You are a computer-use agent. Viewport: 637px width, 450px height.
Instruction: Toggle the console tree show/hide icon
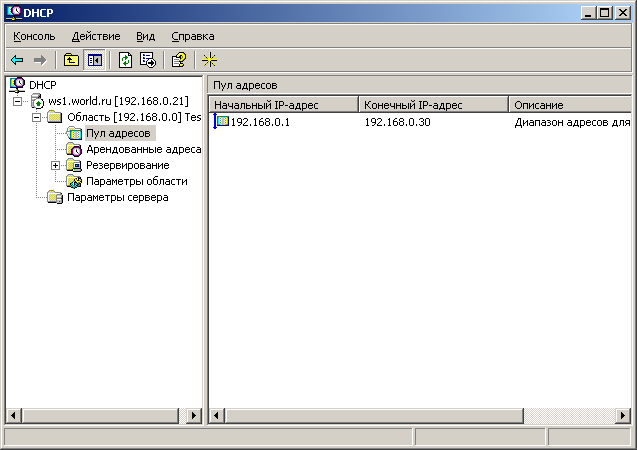[x=95, y=61]
